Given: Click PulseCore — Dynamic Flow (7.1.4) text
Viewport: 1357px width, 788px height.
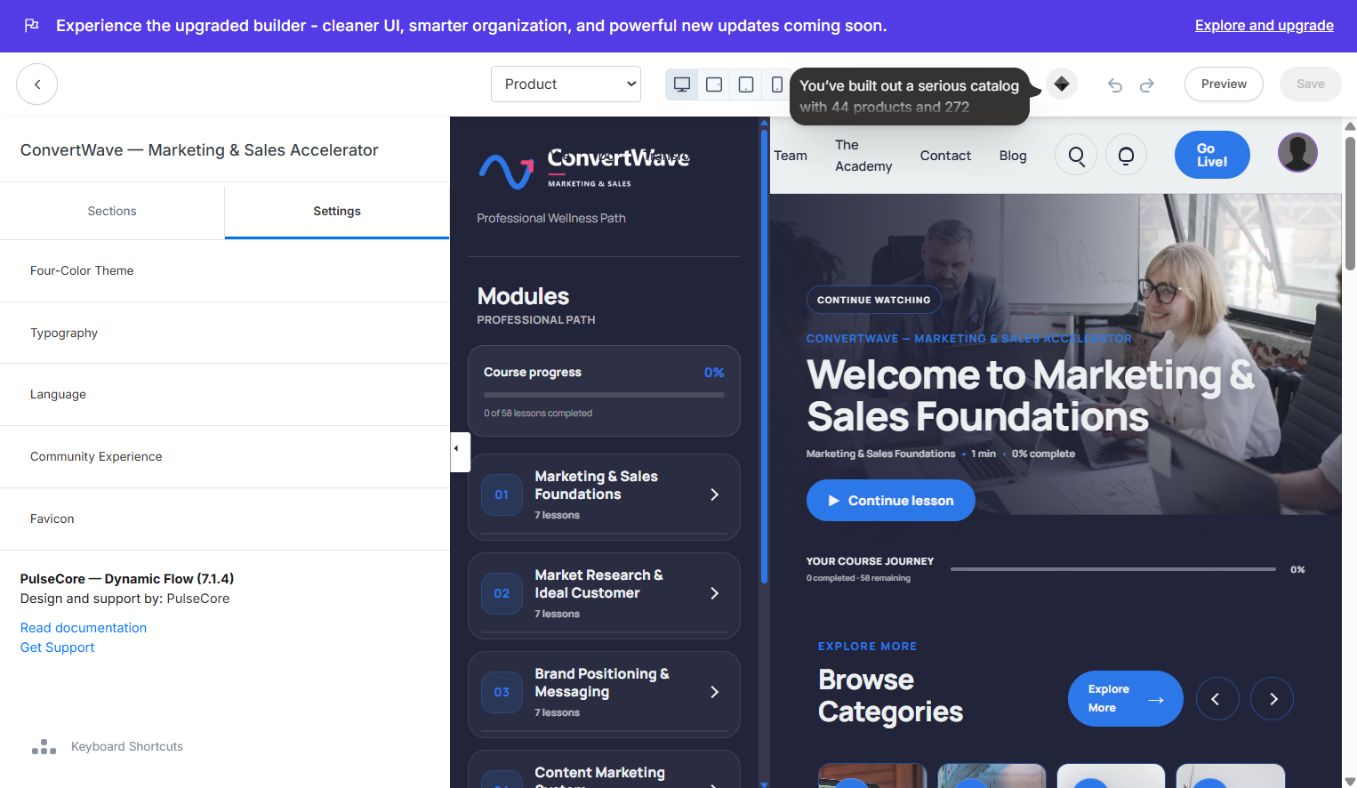Looking at the screenshot, I should (x=127, y=579).
